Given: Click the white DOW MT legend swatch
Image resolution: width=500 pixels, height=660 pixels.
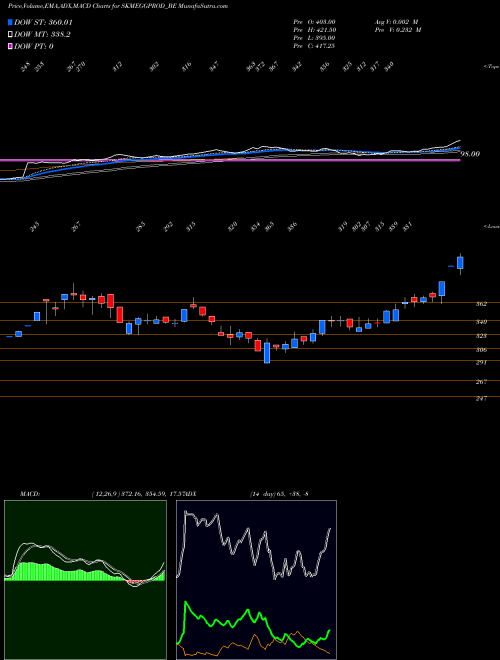Looking at the screenshot, I should point(11,35).
